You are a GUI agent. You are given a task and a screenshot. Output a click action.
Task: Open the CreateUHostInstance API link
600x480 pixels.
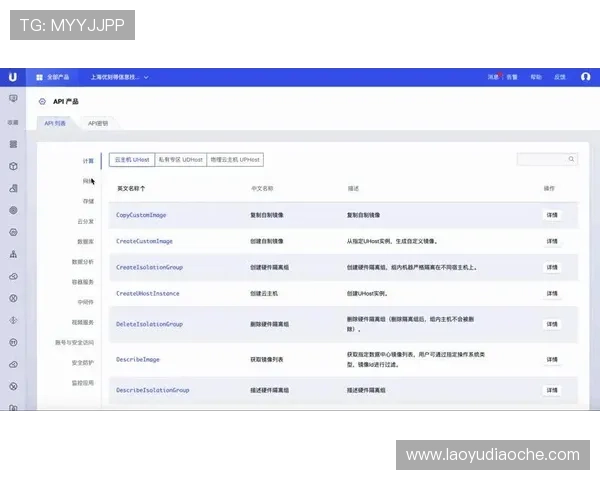[x=148, y=294]
